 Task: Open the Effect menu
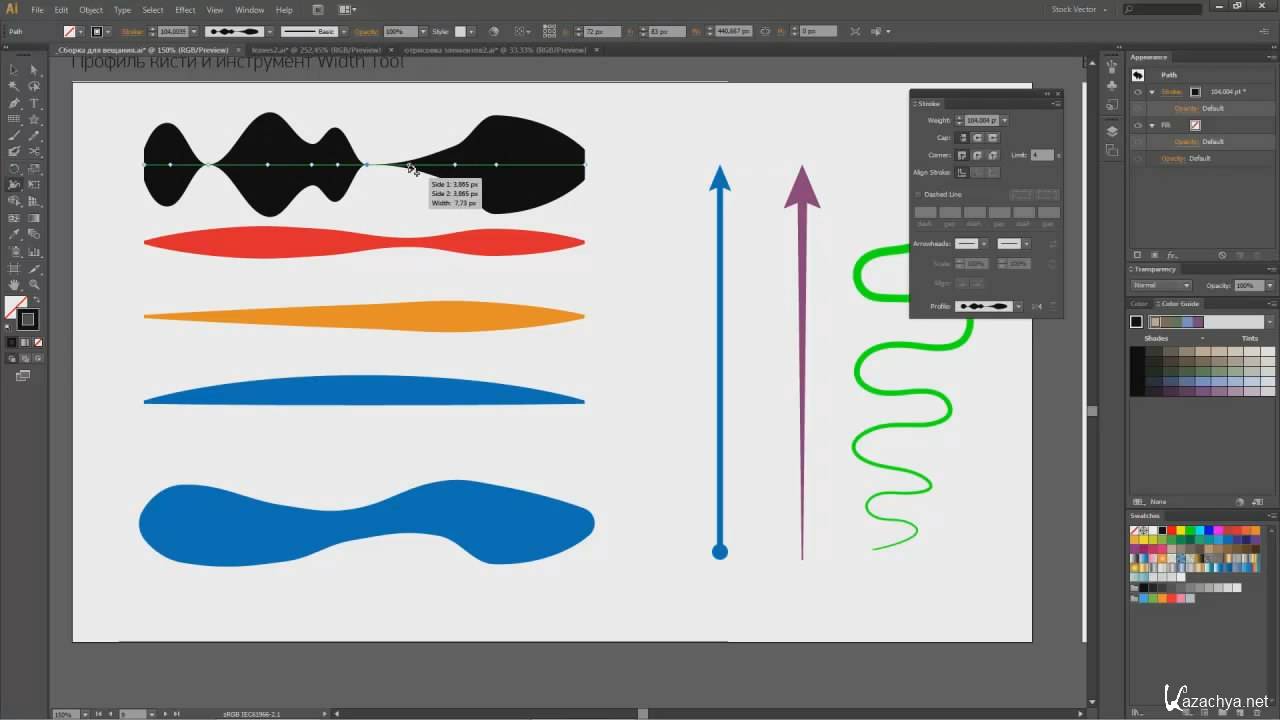pyautogui.click(x=185, y=10)
